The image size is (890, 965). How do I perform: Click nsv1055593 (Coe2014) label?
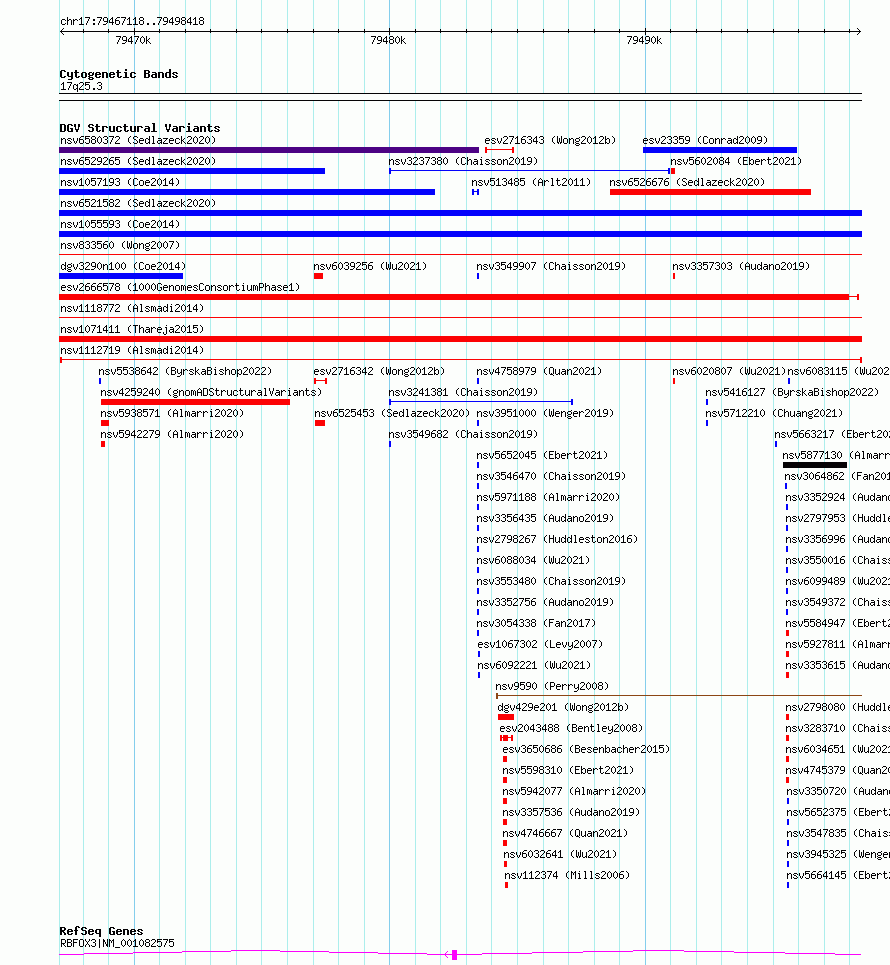click(x=120, y=224)
